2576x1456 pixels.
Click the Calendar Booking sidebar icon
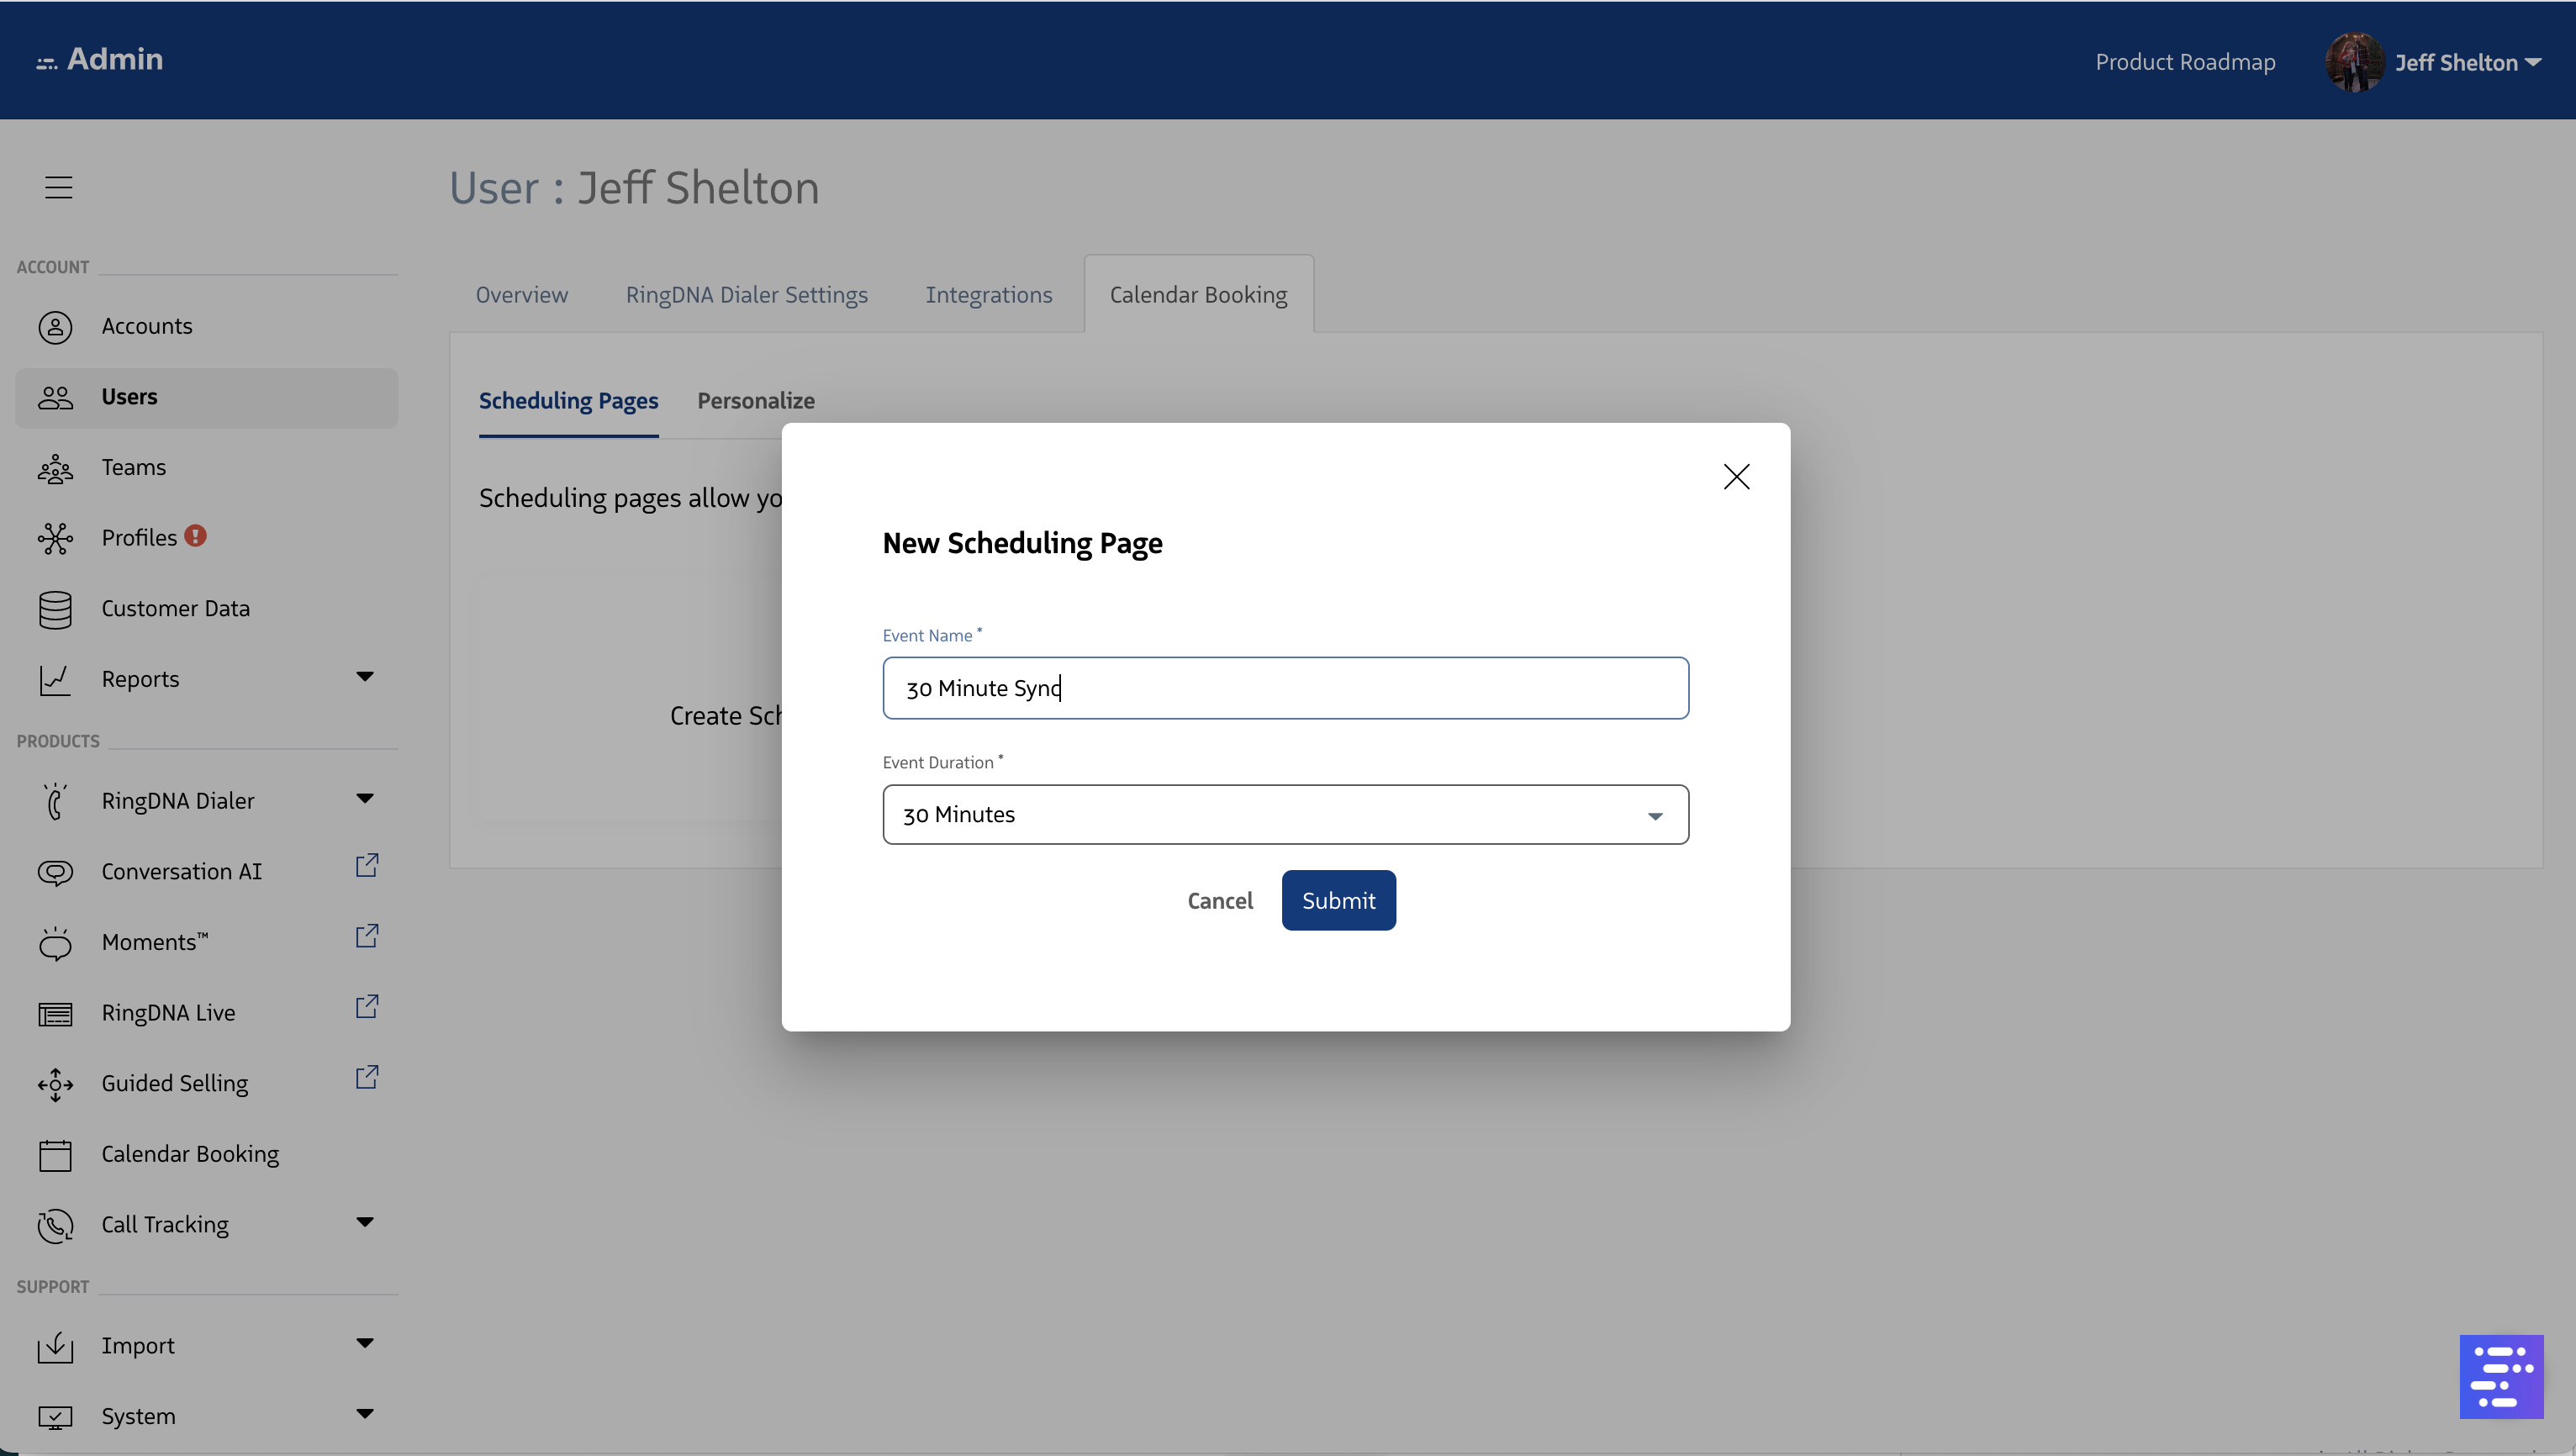point(55,1155)
